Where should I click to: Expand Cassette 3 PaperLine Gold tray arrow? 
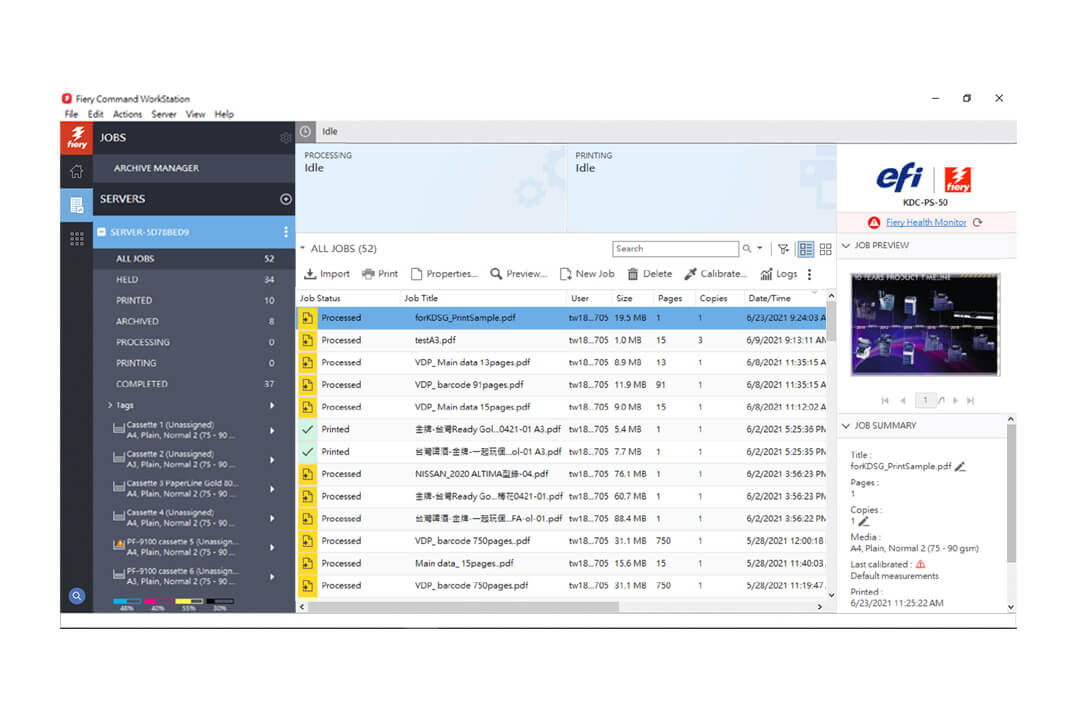click(272, 489)
